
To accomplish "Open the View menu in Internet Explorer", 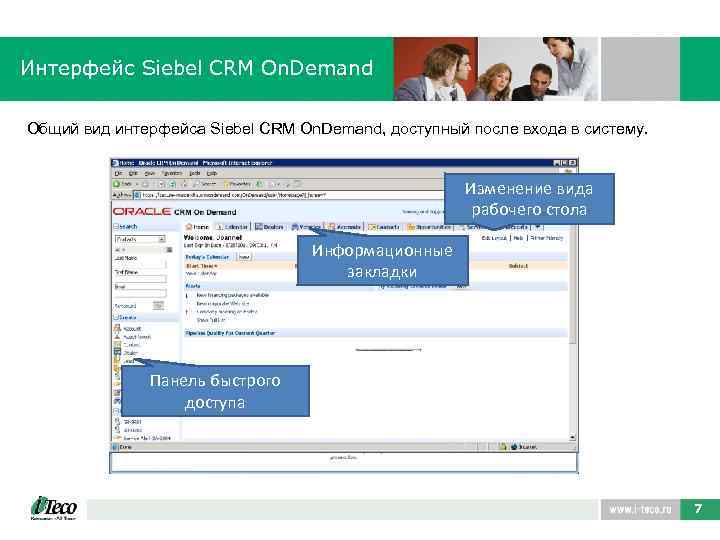I will coord(150,174).
